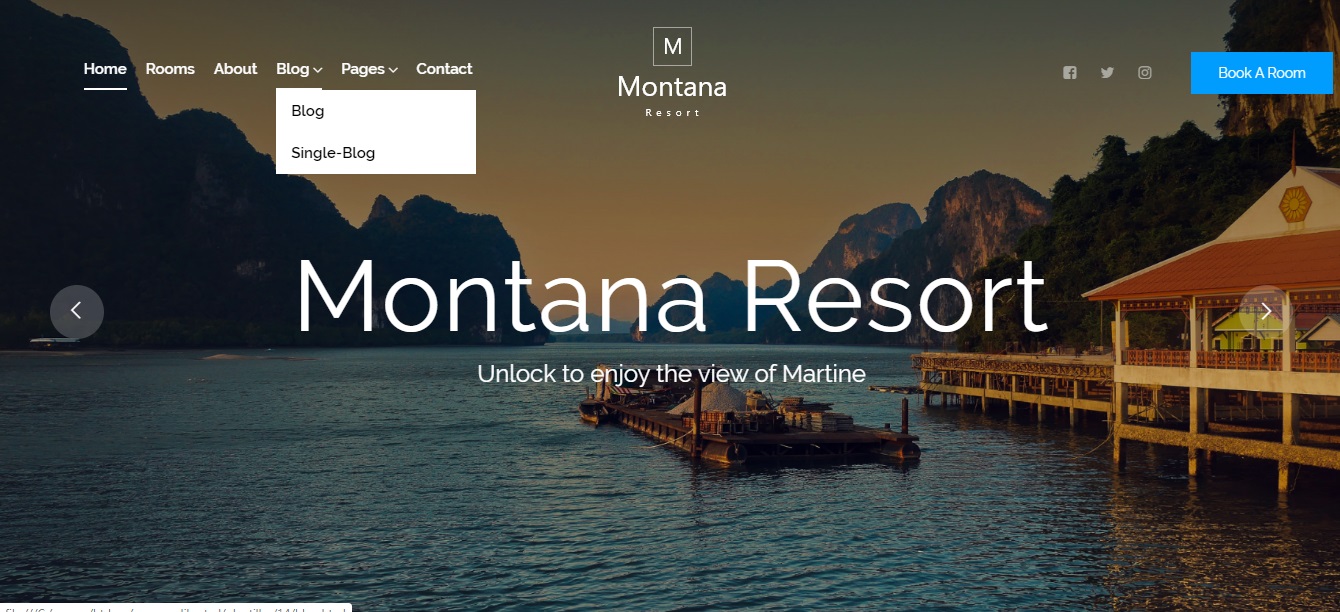Screen dimensions: 1340x612
Task: Click the Montana brand name
Action: (x=672, y=87)
